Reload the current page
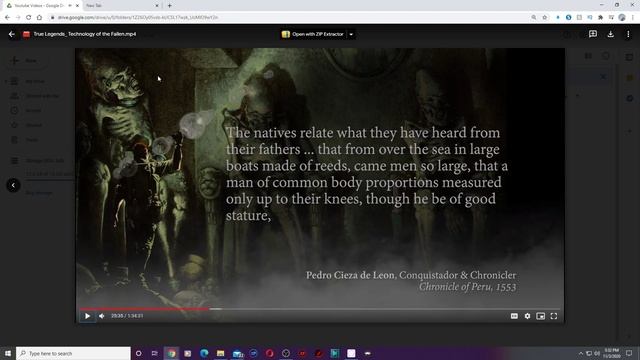The image size is (640, 360). (x=28, y=18)
